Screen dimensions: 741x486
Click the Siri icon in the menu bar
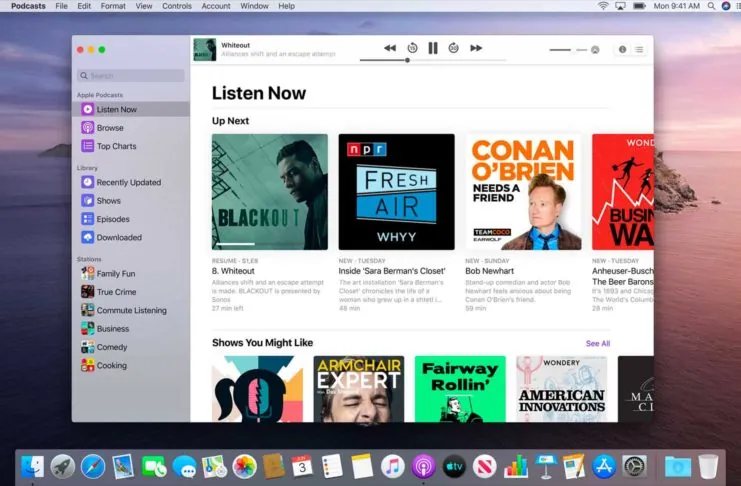pos(726,6)
